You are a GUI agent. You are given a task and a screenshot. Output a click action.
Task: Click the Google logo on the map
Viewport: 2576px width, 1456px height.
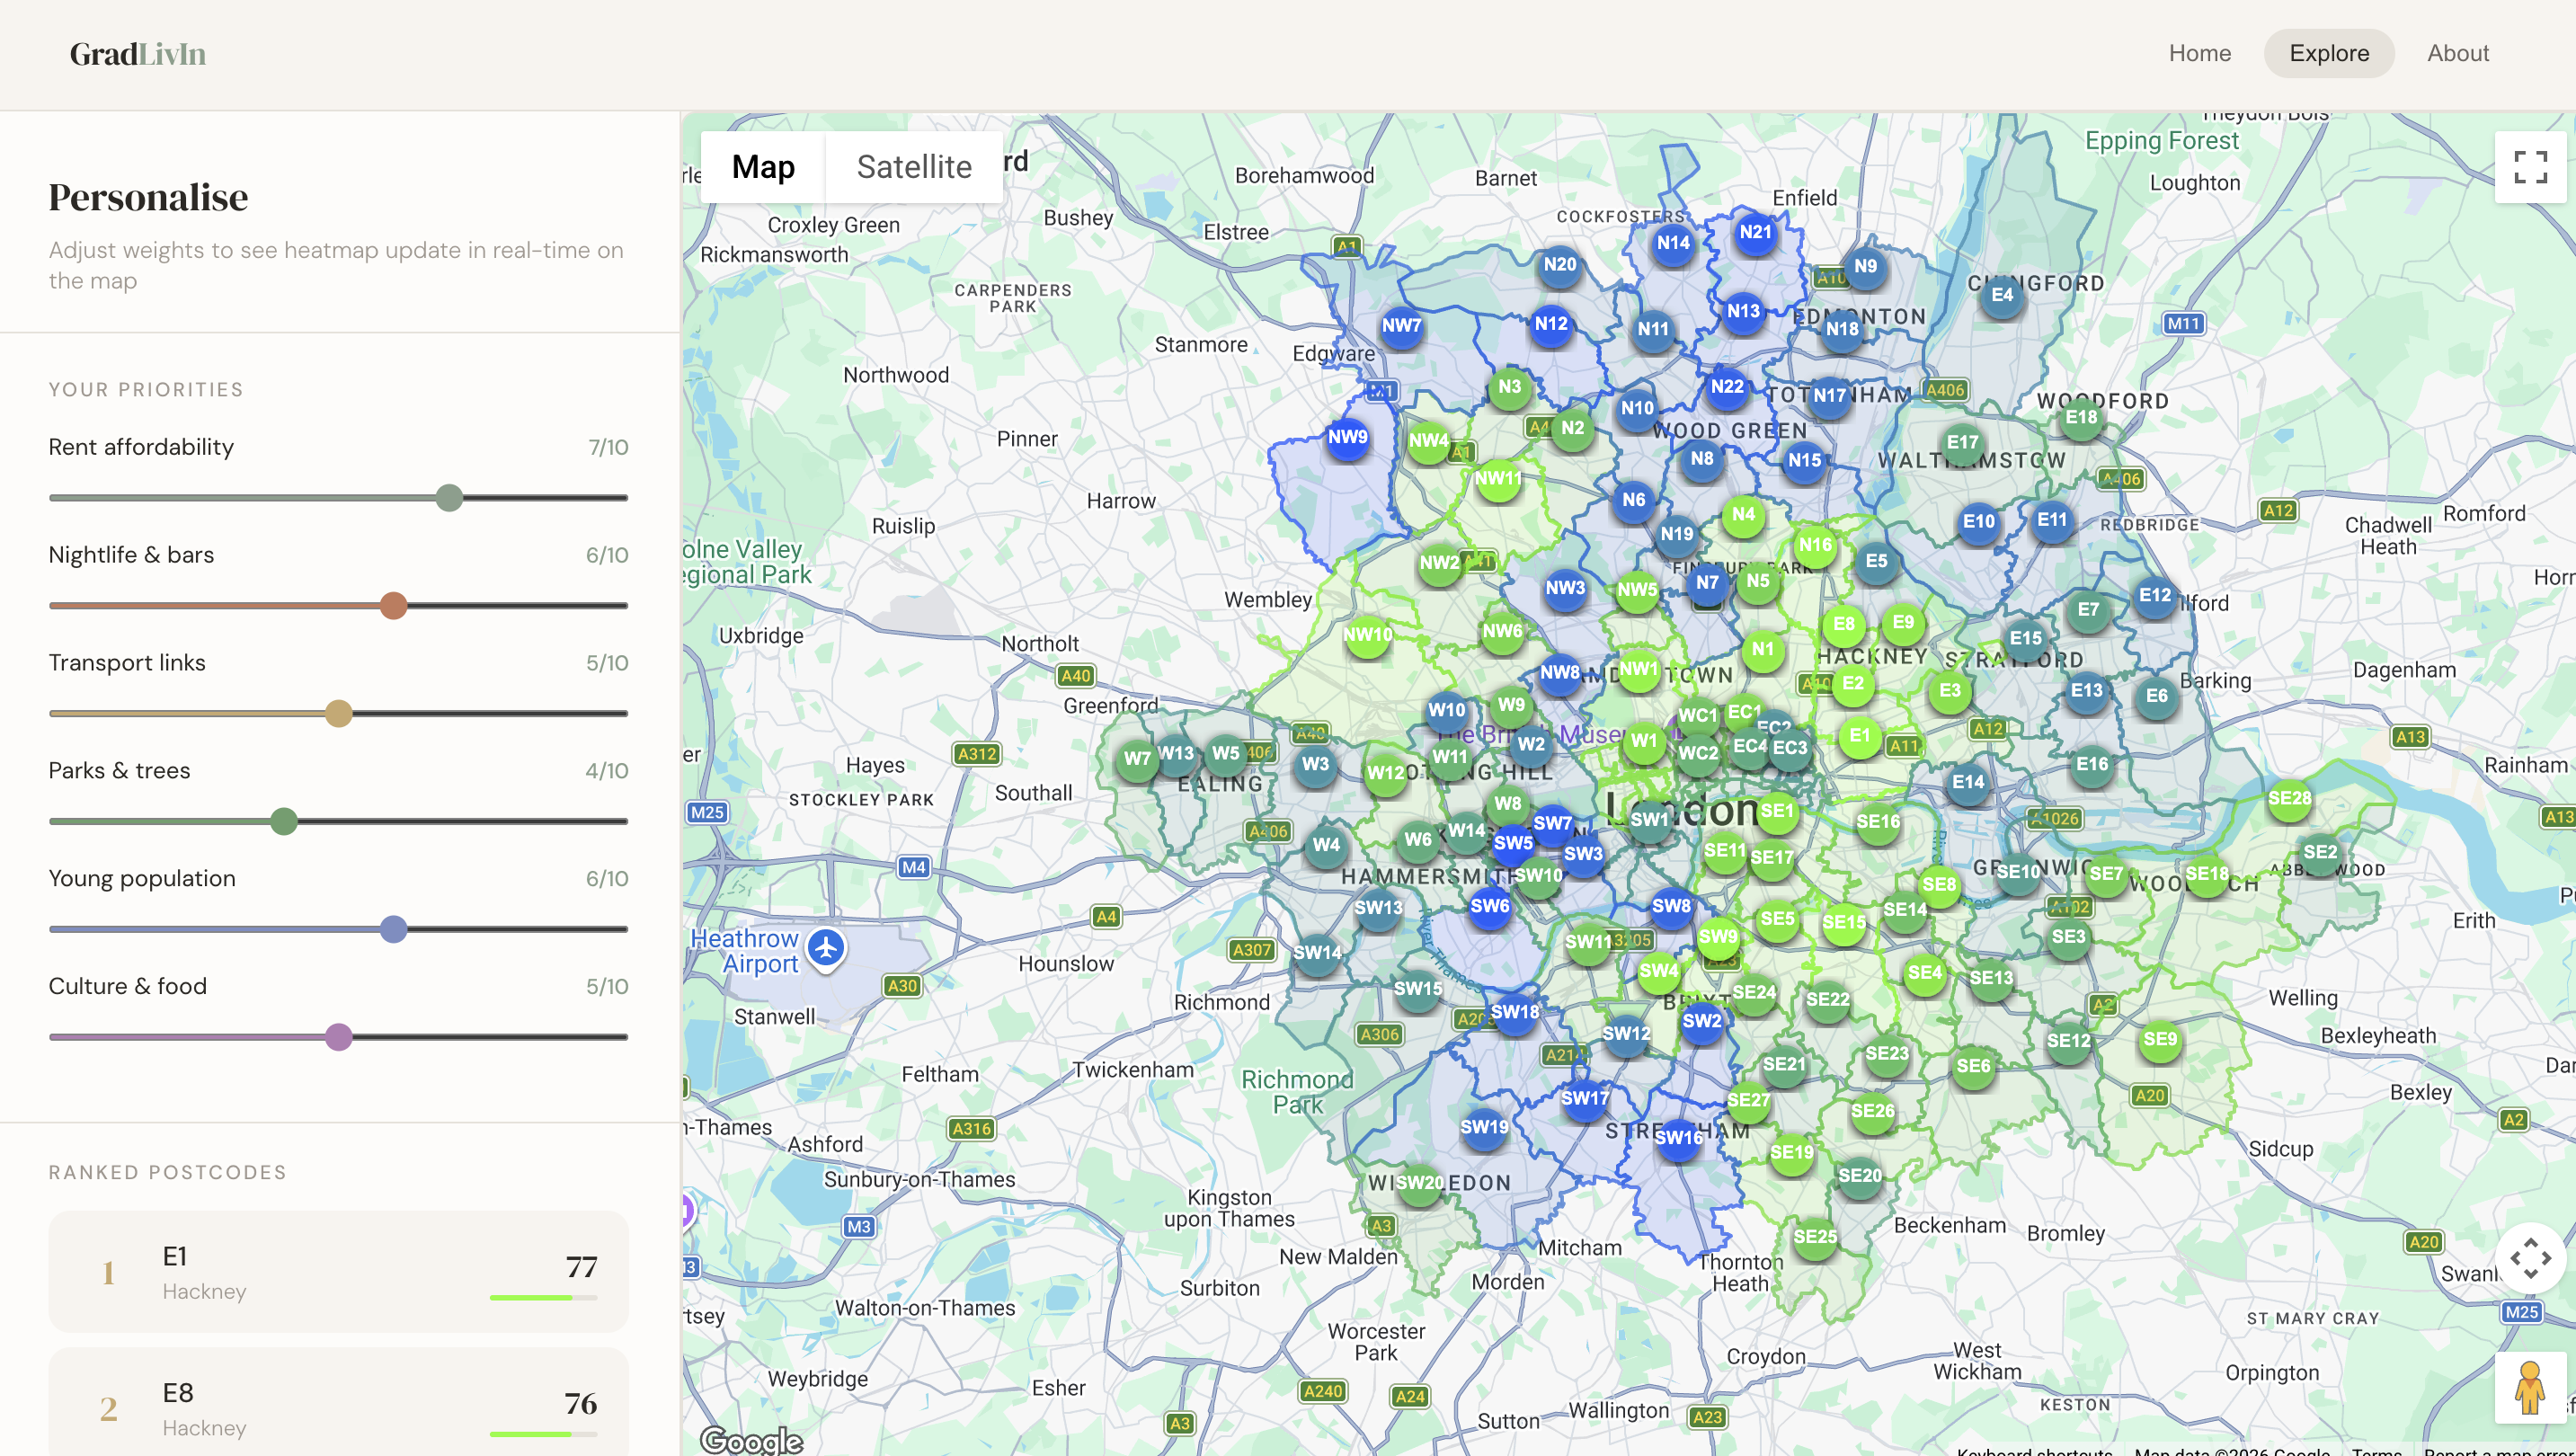pos(751,1439)
